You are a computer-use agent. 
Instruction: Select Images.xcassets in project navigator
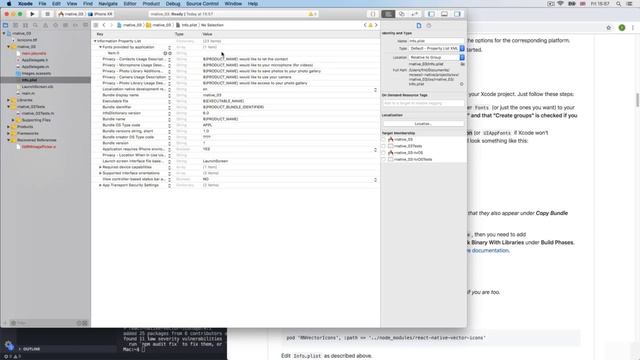36,73
